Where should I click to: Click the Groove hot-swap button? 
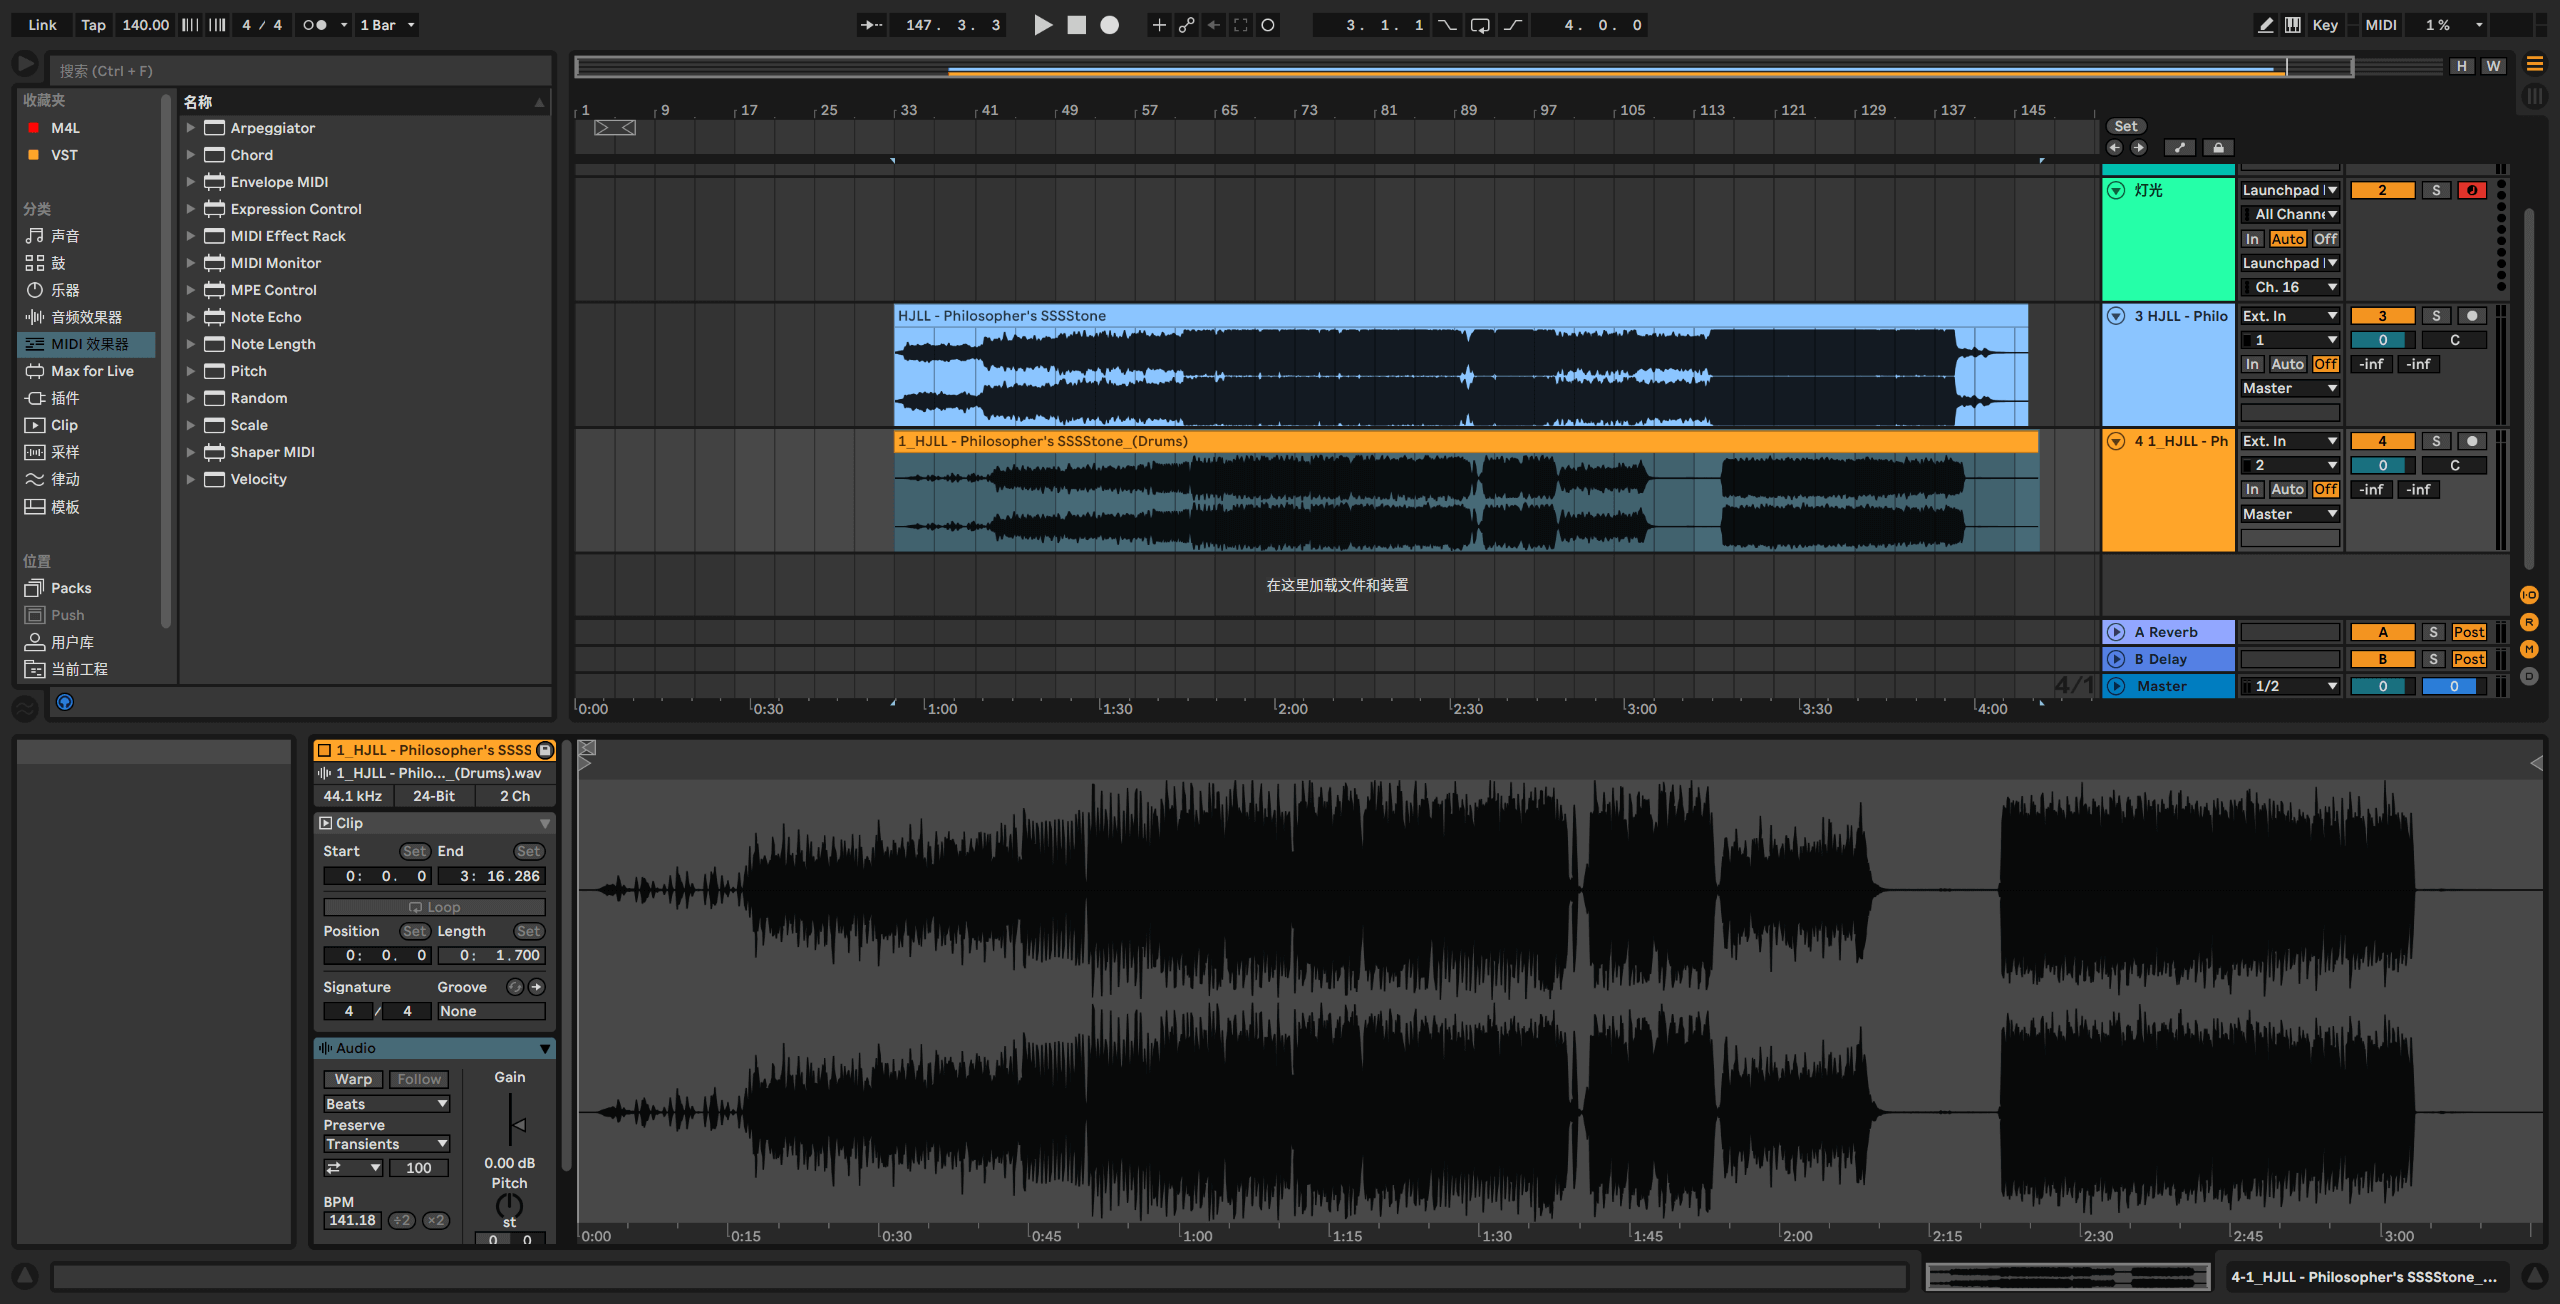pos(514,987)
